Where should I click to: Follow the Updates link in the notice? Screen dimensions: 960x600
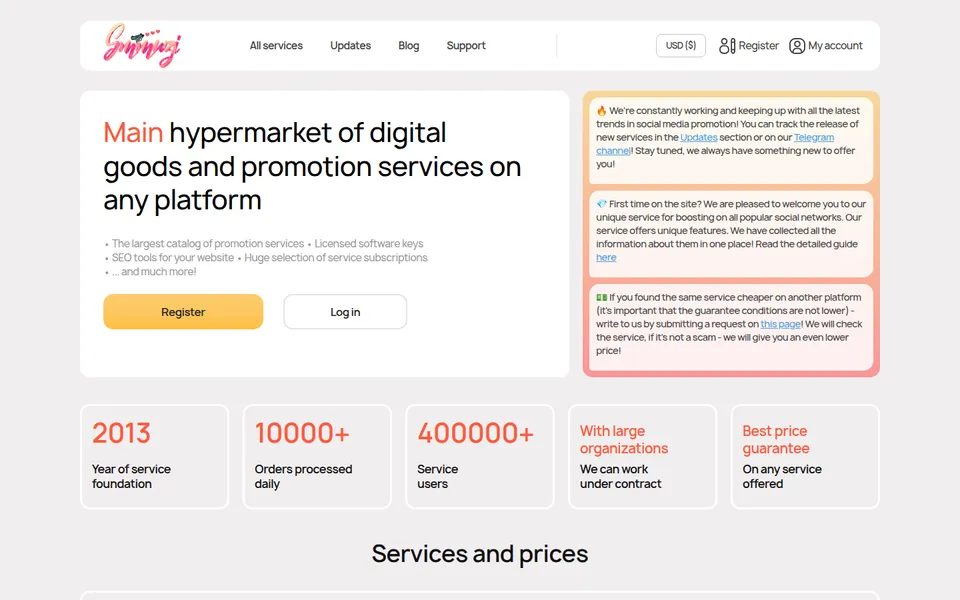(x=699, y=137)
